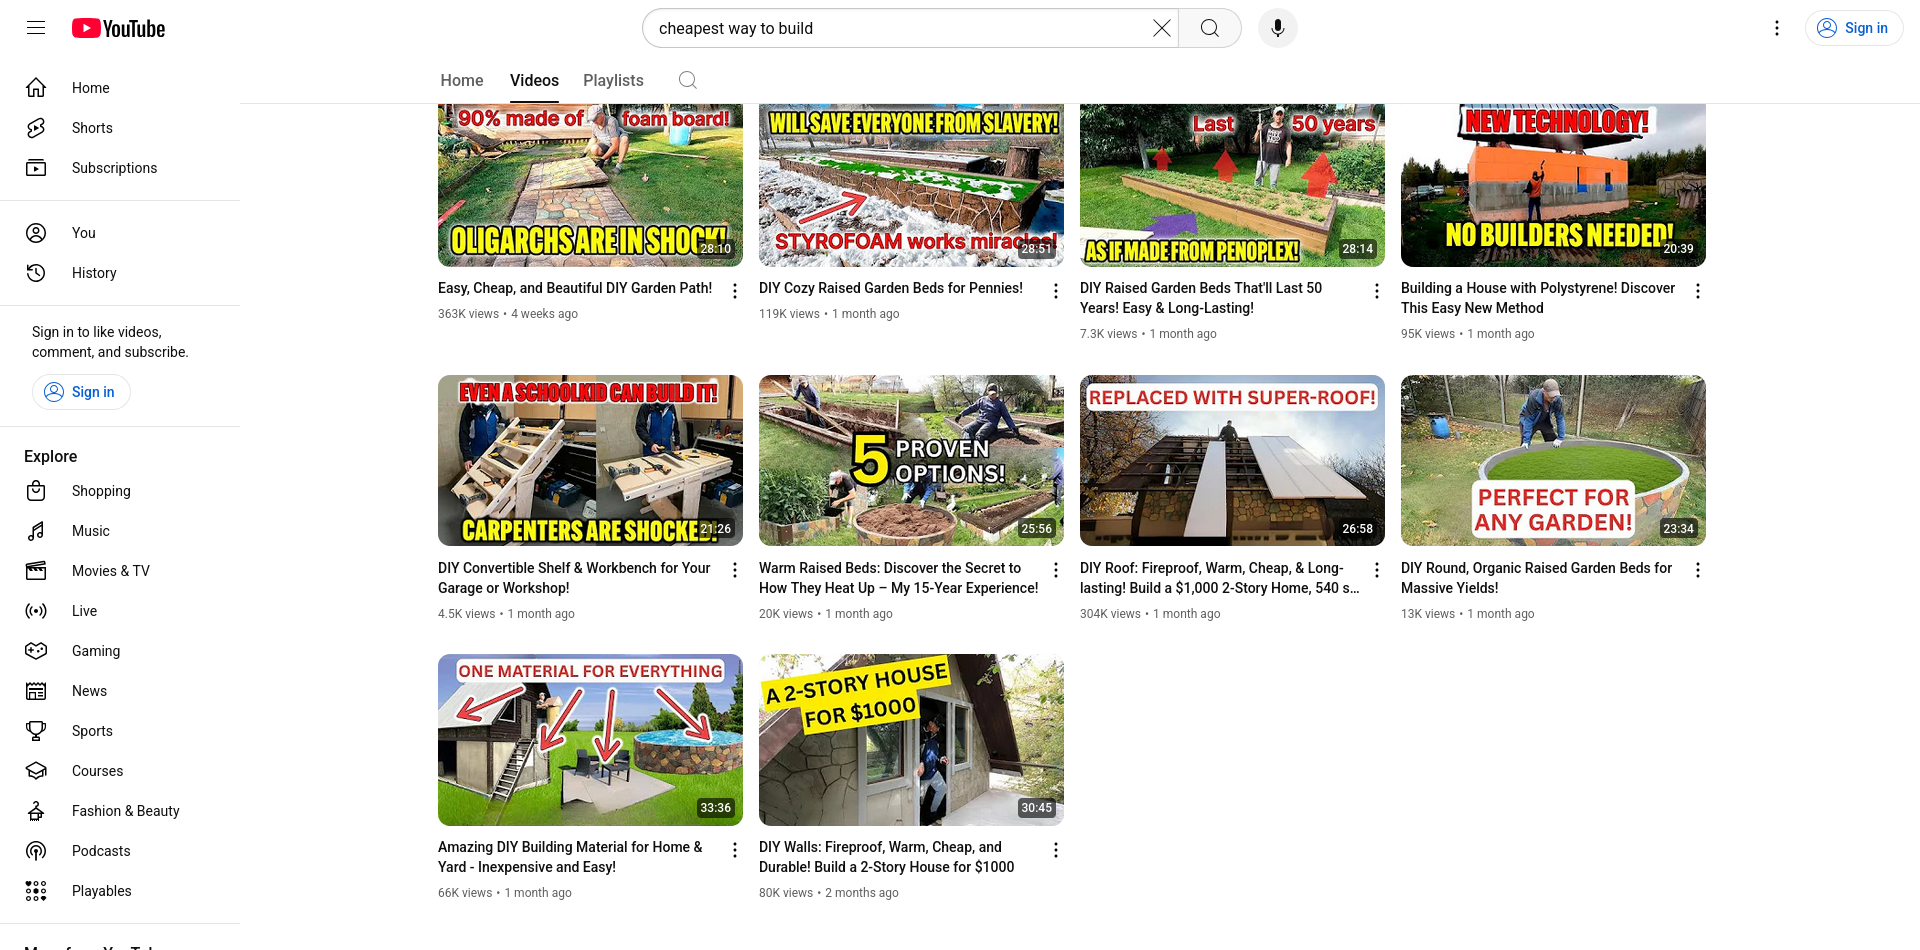Open 'Carpenters are shocked' thumbnail

click(590, 460)
